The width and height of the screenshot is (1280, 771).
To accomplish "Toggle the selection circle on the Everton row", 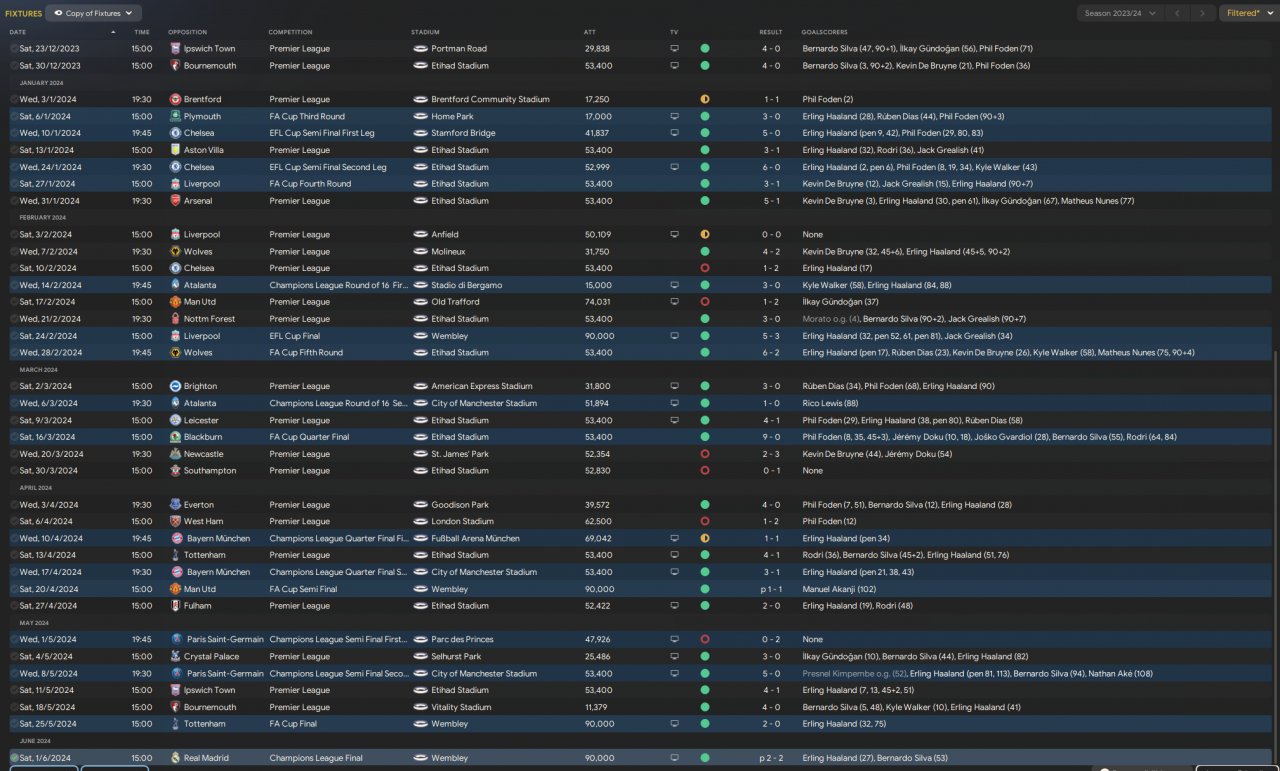I will (x=14, y=505).
